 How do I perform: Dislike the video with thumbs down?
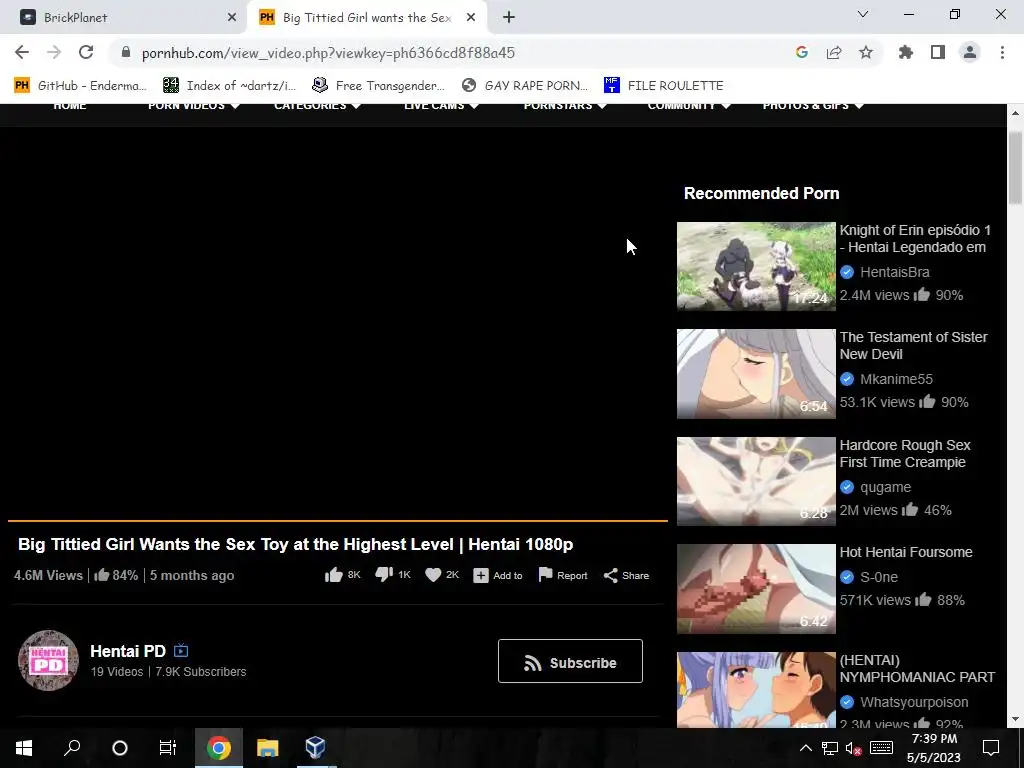[384, 575]
